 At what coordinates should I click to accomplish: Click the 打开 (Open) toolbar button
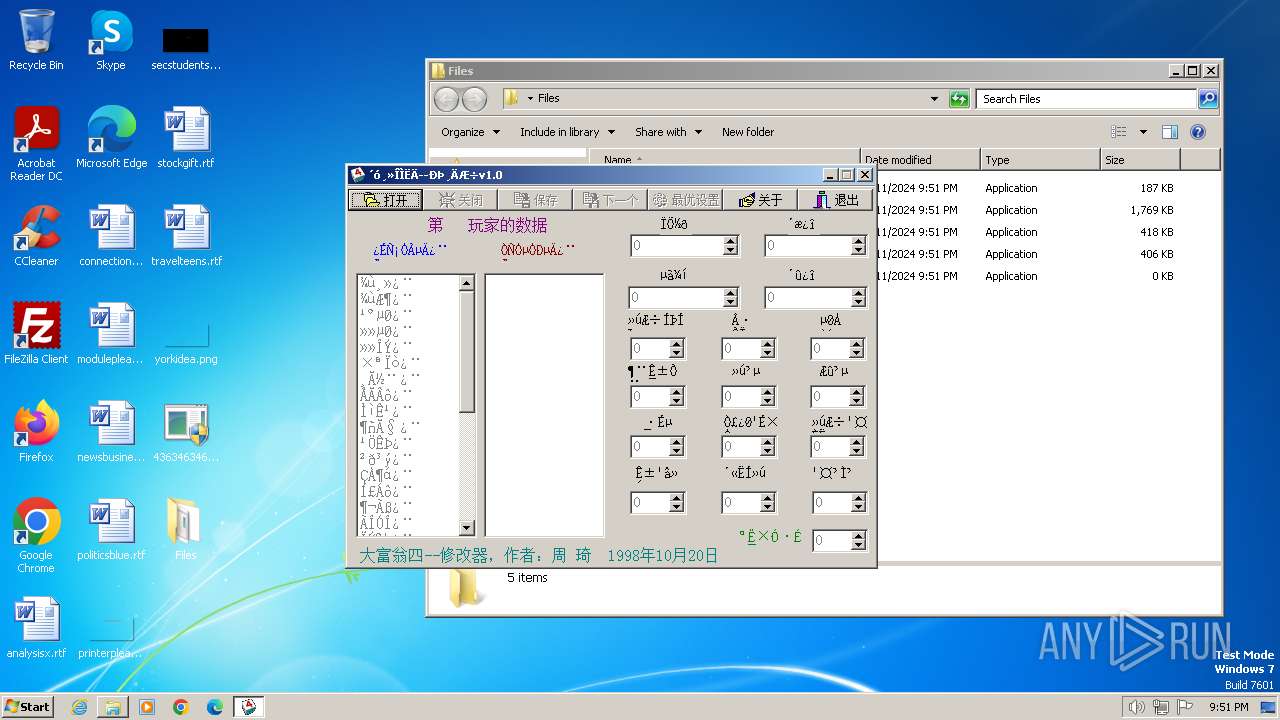tap(386, 200)
